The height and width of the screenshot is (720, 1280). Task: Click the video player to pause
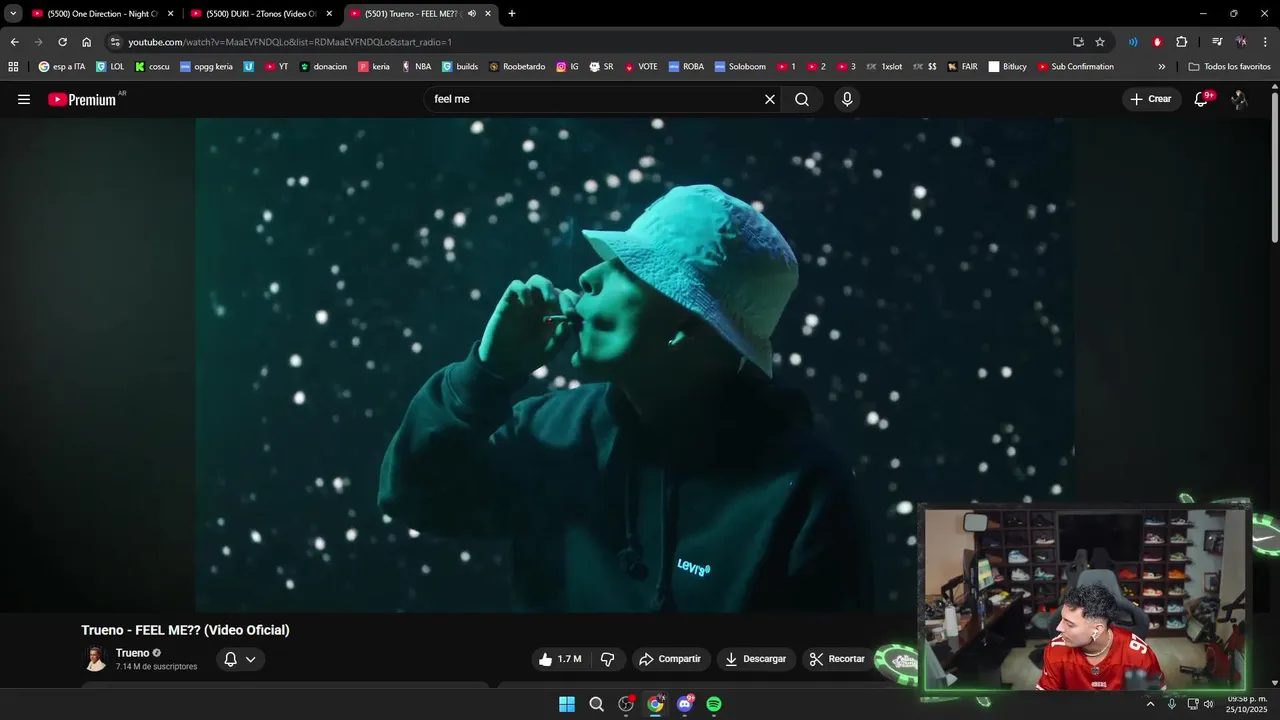coord(634,365)
